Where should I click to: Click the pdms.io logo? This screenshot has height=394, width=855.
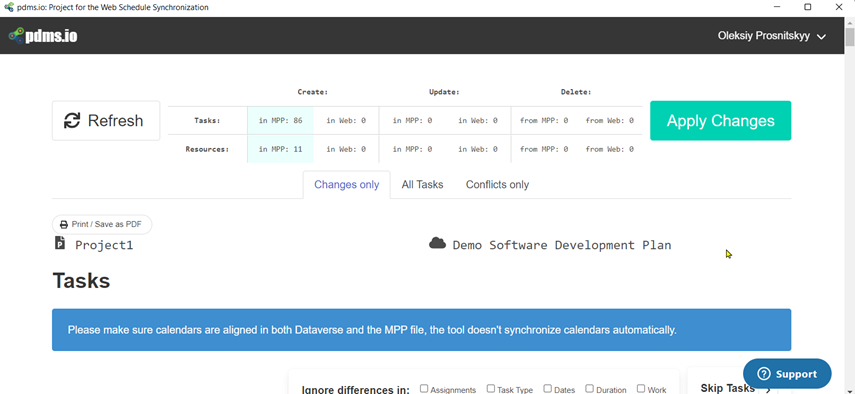point(43,36)
